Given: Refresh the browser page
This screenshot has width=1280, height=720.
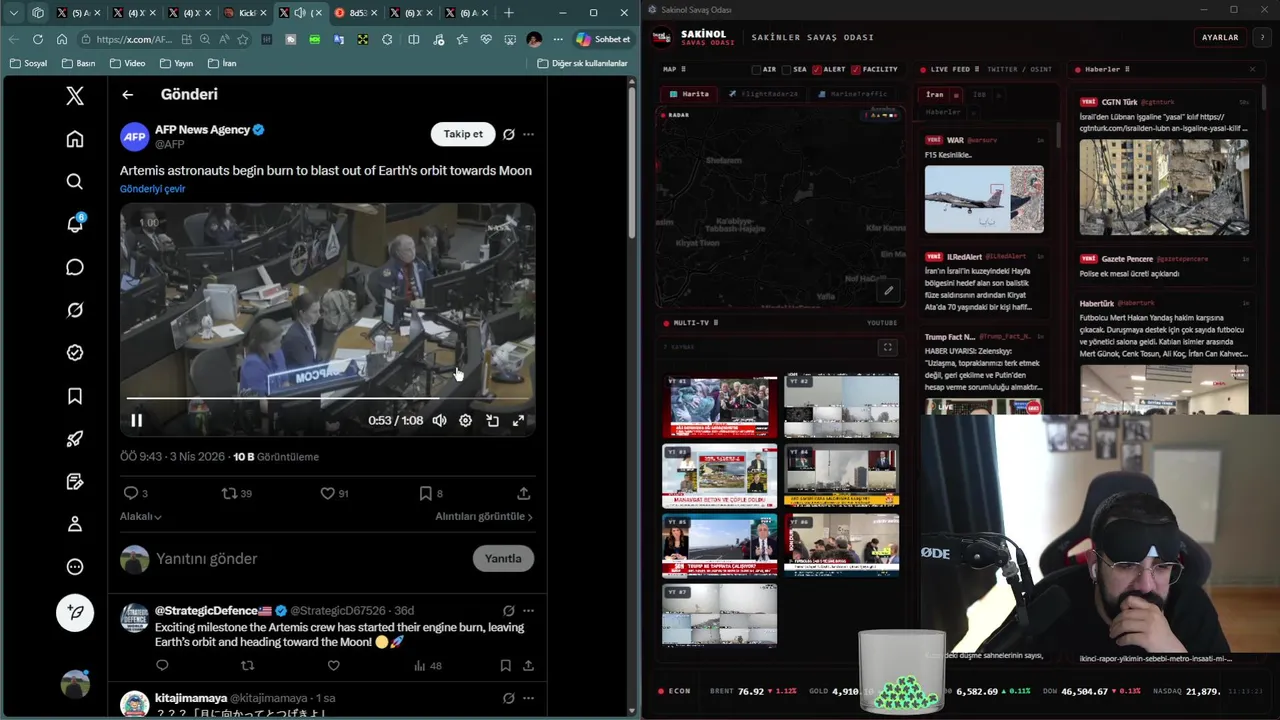Looking at the screenshot, I should click(38, 39).
